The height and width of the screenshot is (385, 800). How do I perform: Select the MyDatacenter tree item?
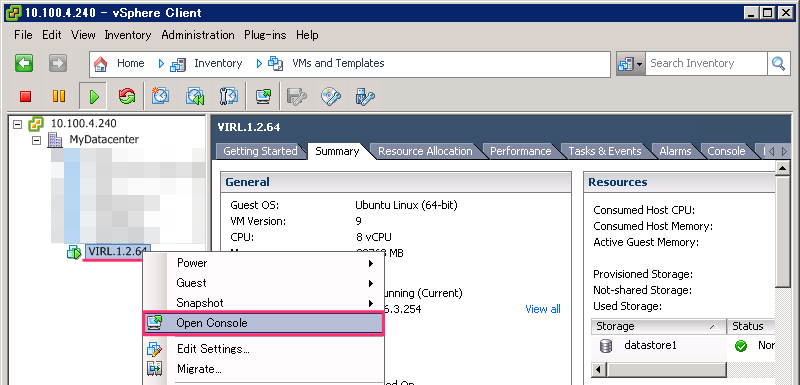tap(104, 140)
